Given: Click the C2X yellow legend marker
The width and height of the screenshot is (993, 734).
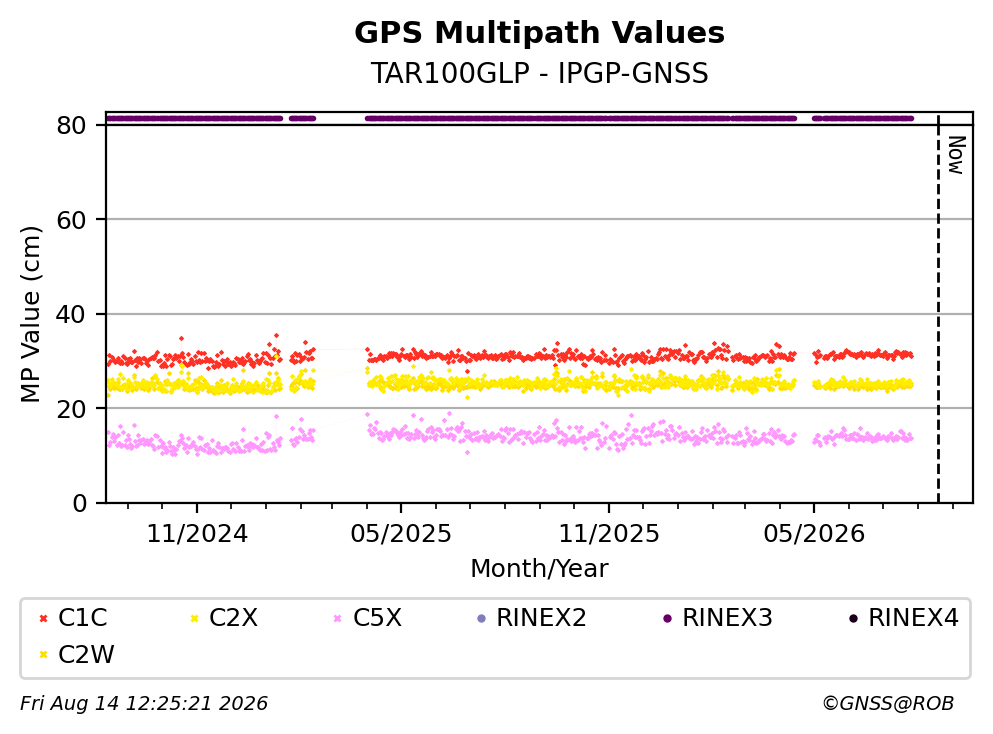Looking at the screenshot, I should point(194,618).
